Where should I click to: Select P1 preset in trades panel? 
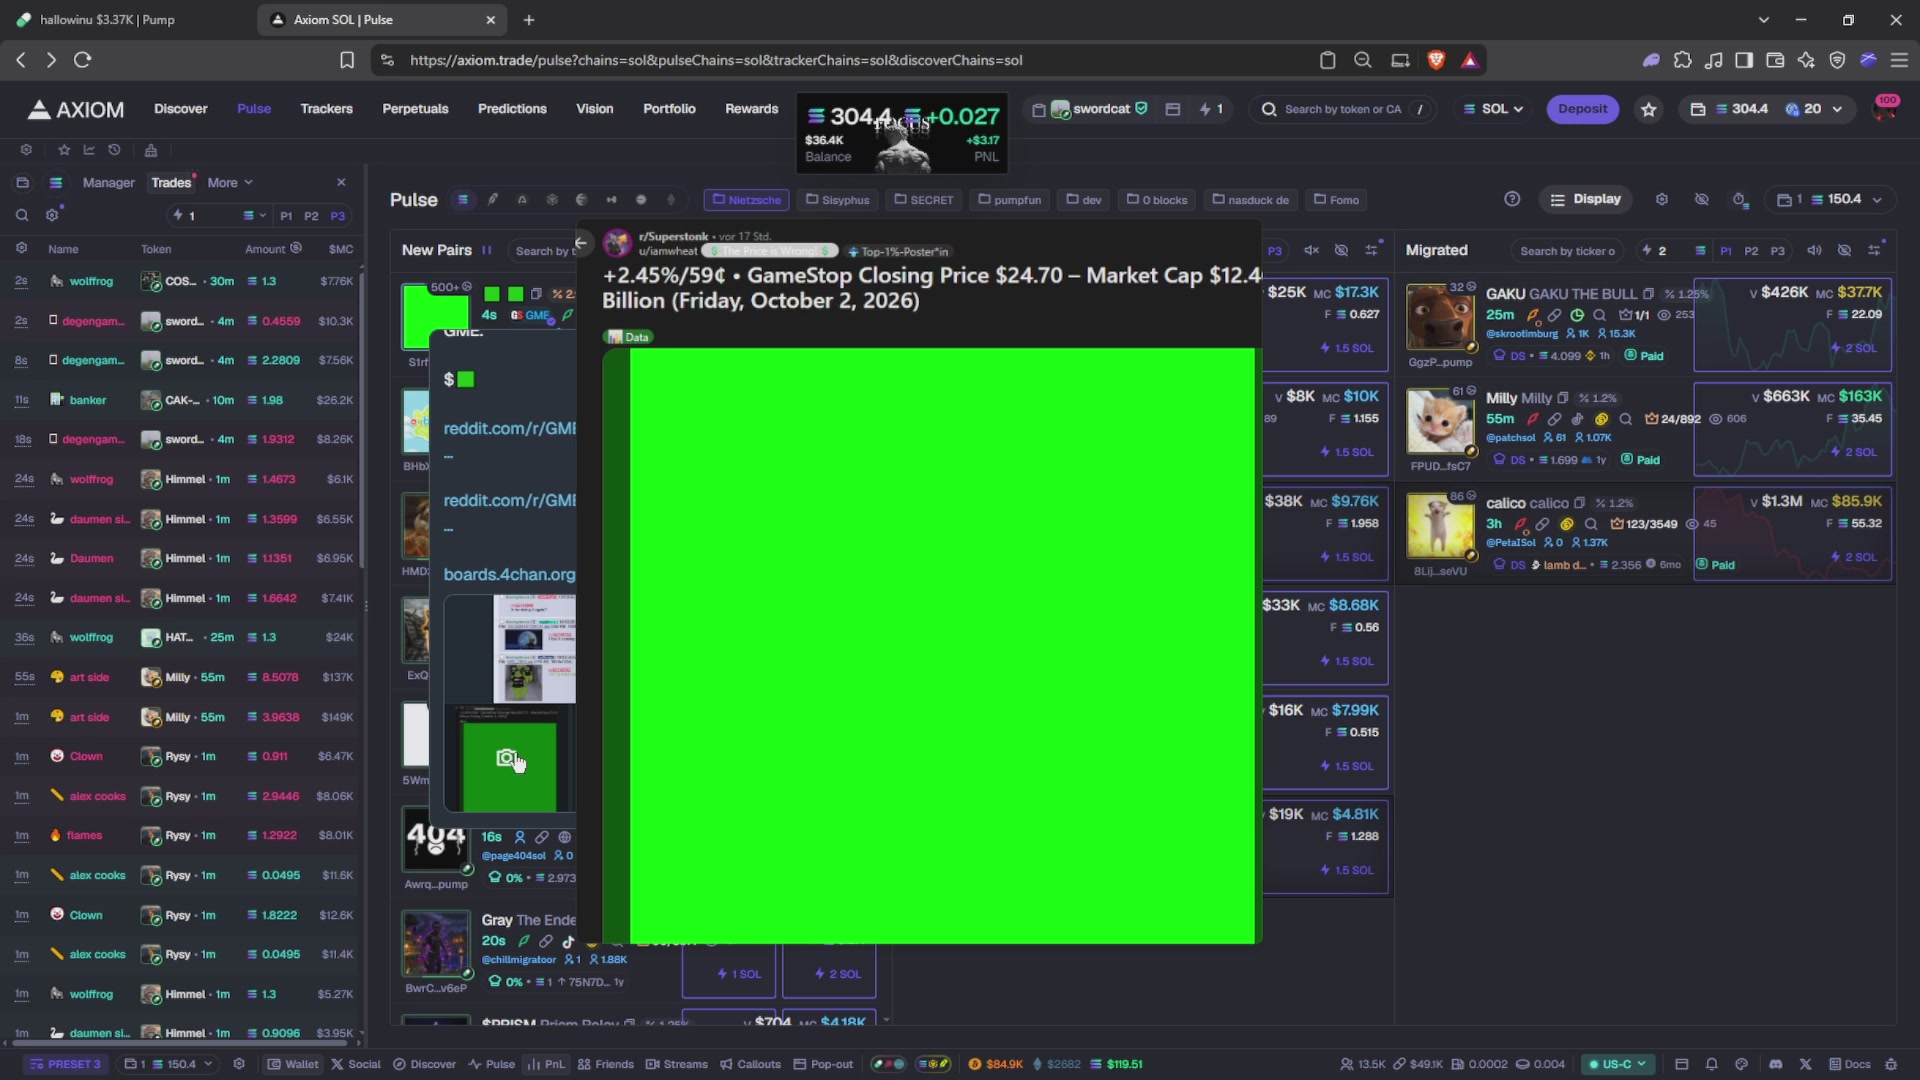286,216
